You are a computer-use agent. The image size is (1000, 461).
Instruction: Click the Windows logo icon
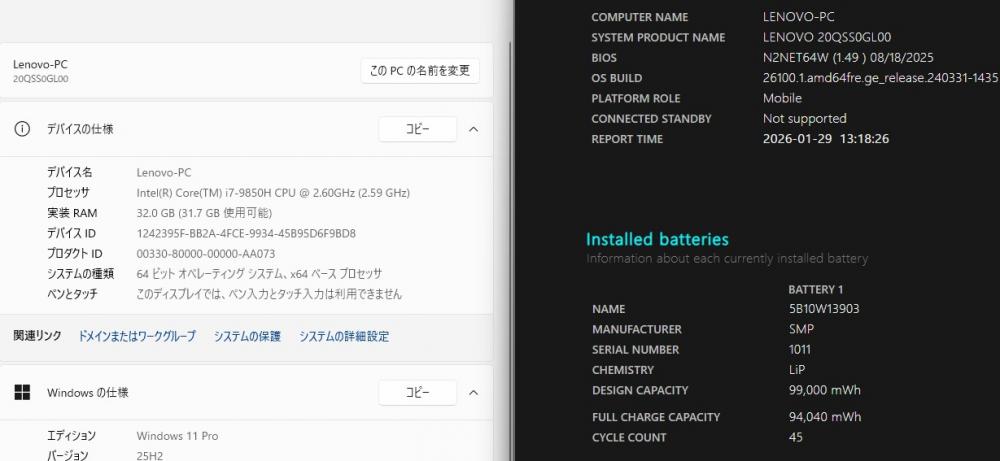point(22,393)
